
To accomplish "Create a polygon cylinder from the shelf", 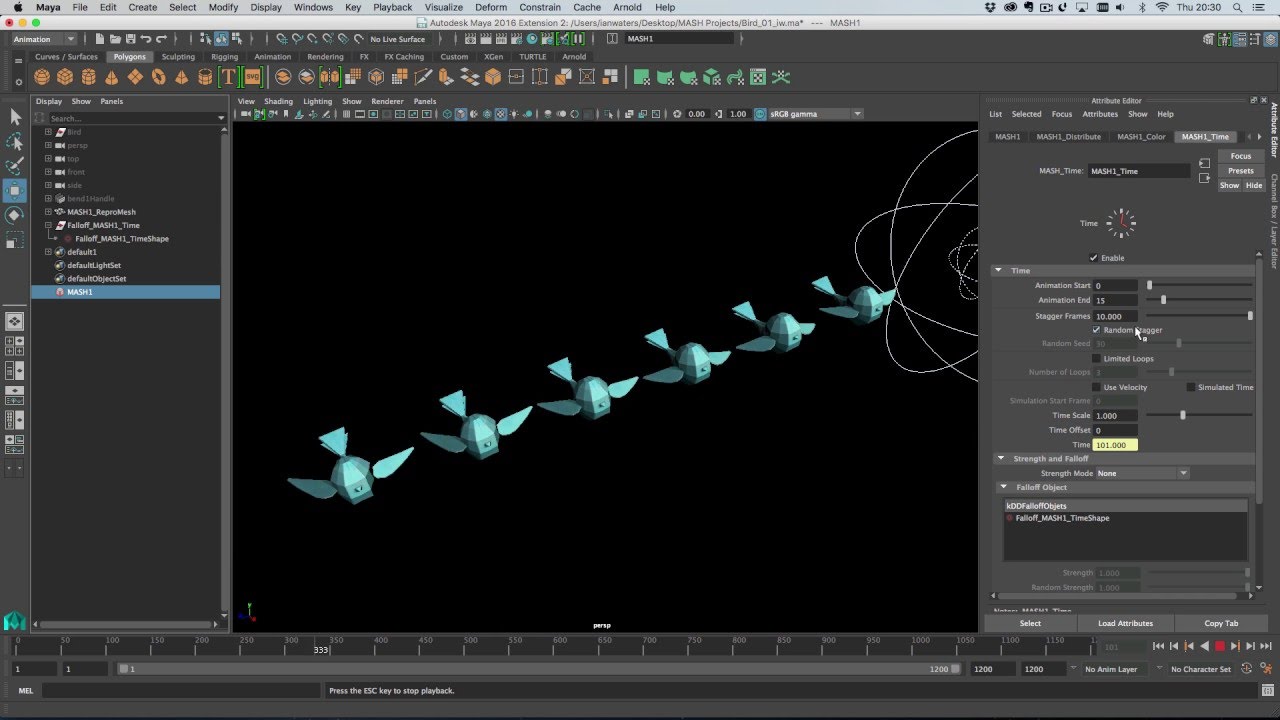I will (x=88, y=77).
